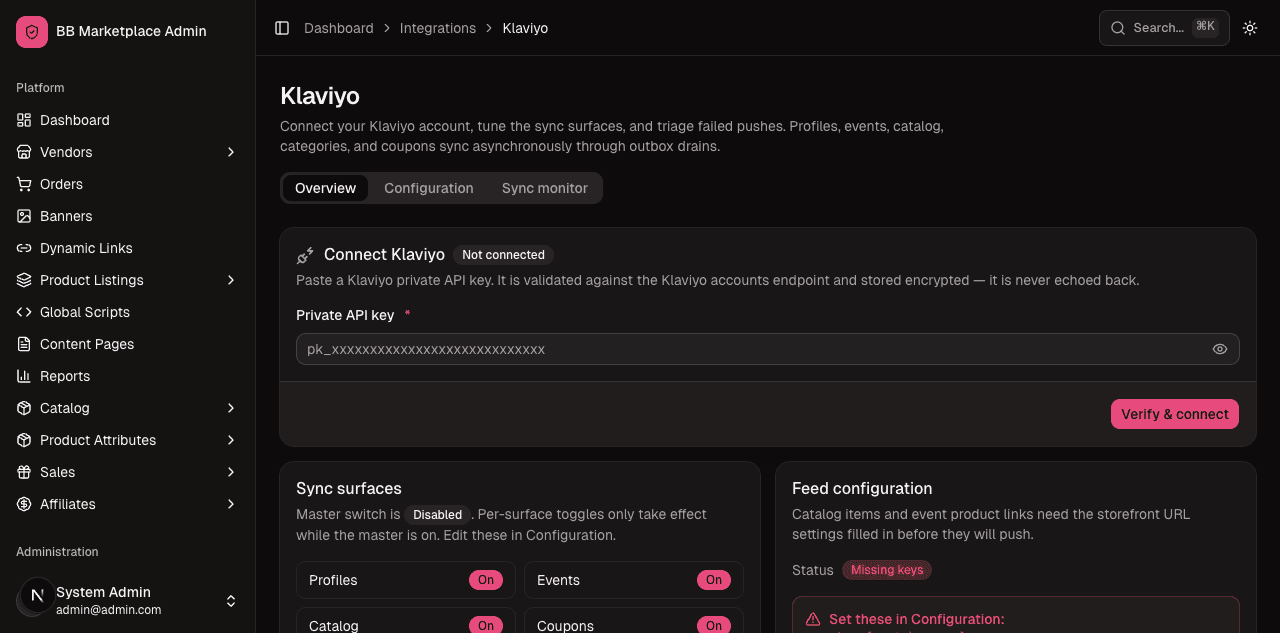The width and height of the screenshot is (1280, 633).
Task: Expand the Product Listings chevron
Action: tap(231, 280)
